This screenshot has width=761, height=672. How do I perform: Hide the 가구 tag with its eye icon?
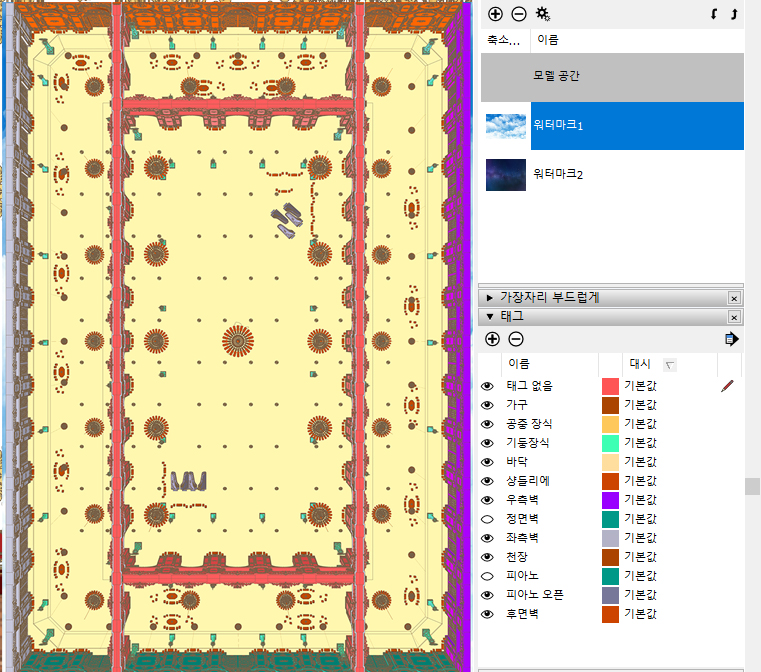(x=488, y=405)
